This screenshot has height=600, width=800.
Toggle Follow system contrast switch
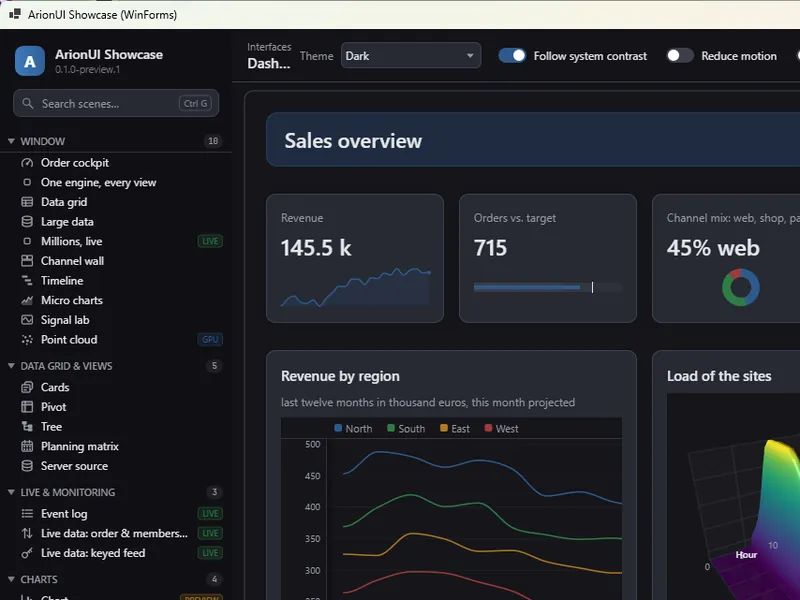pos(512,56)
